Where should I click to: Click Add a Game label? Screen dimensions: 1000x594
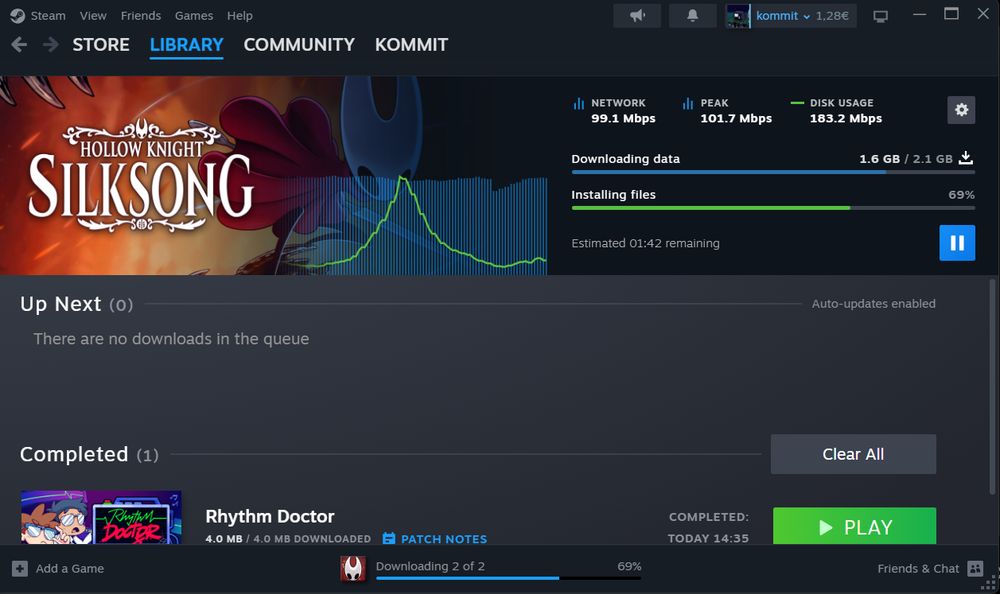click(70, 568)
